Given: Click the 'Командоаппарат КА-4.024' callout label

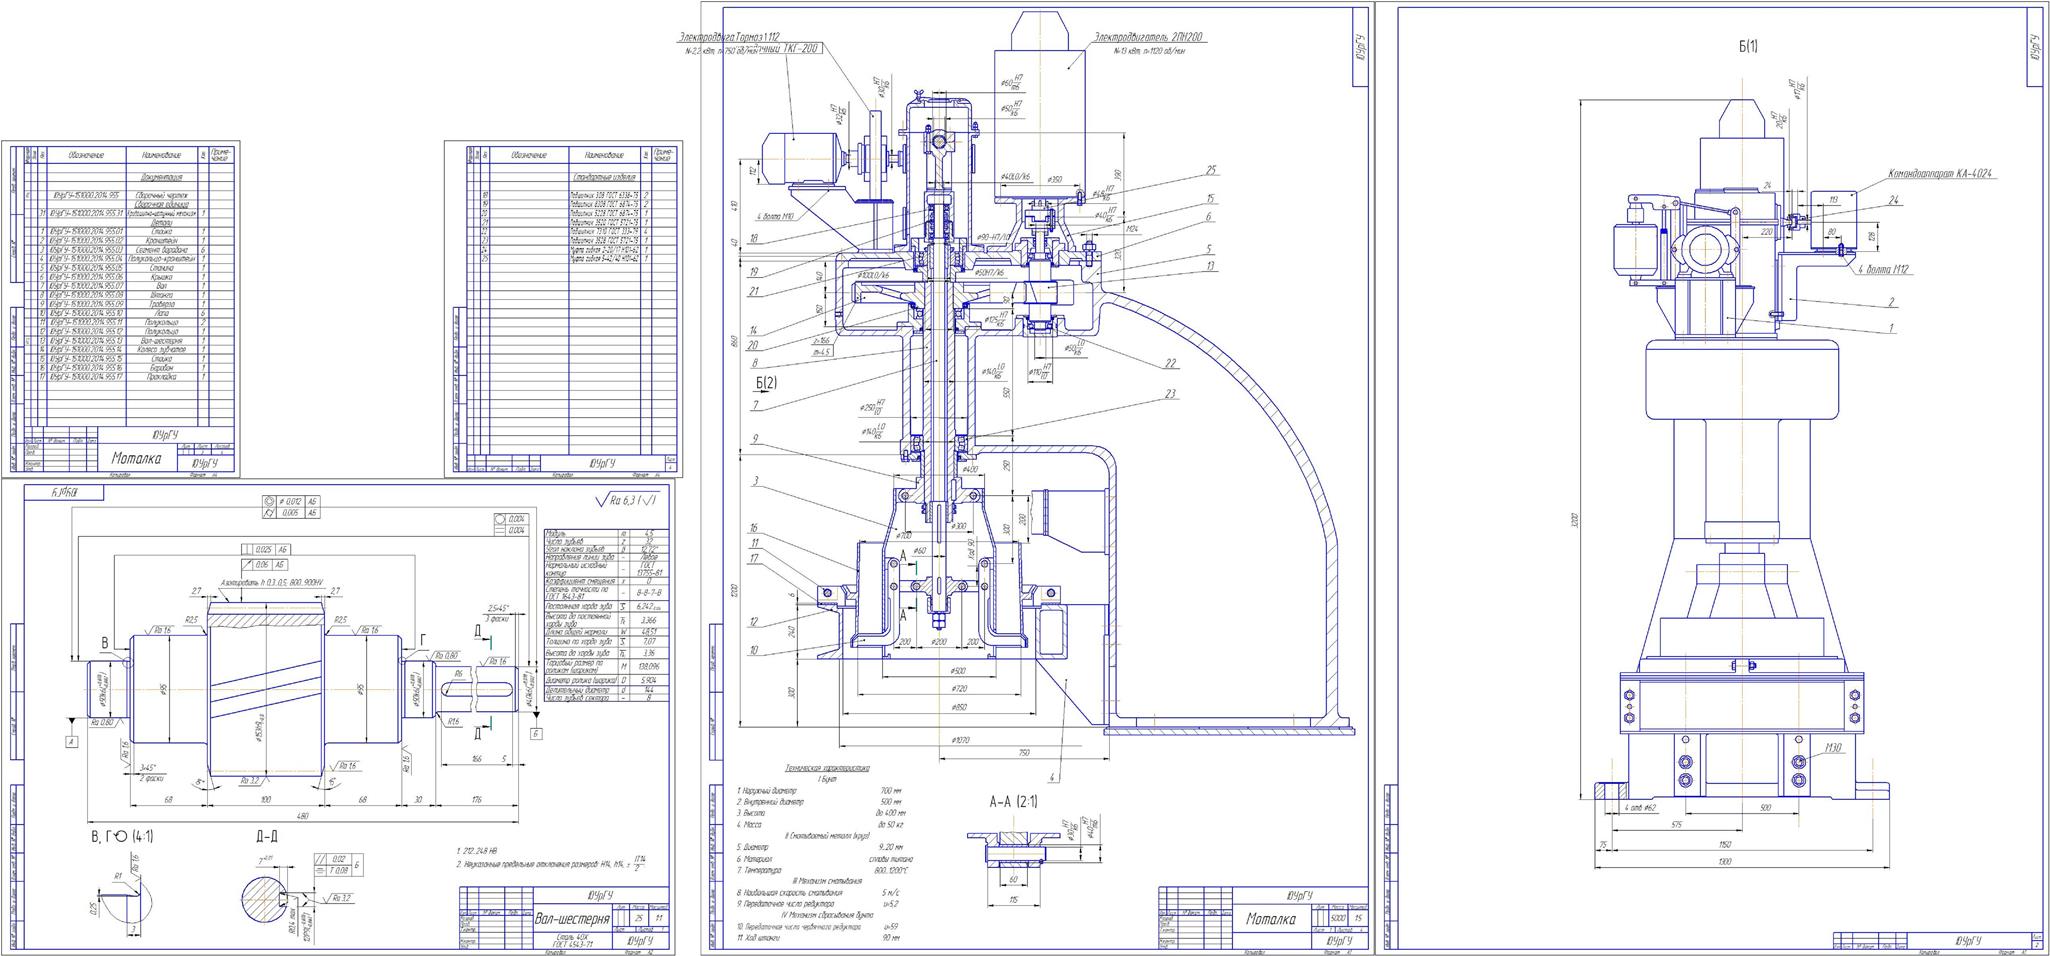Looking at the screenshot, I should click(x=1940, y=174).
